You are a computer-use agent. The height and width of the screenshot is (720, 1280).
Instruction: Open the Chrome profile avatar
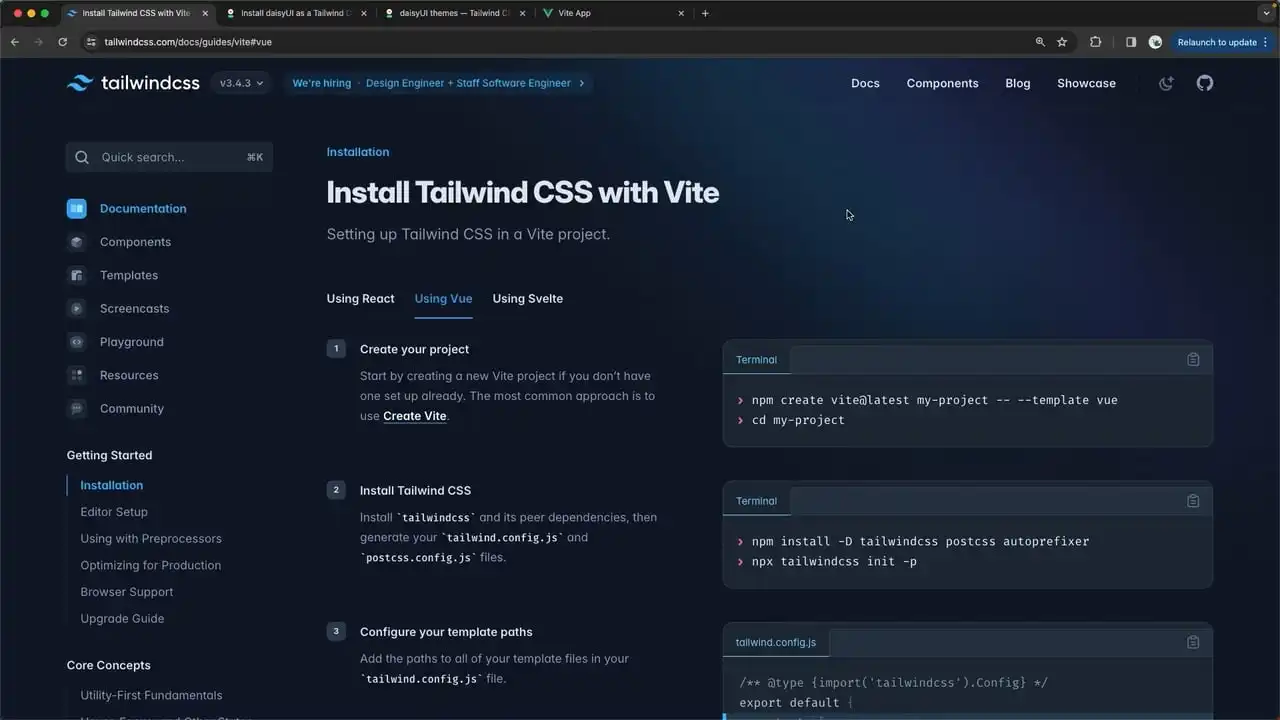tap(1155, 42)
